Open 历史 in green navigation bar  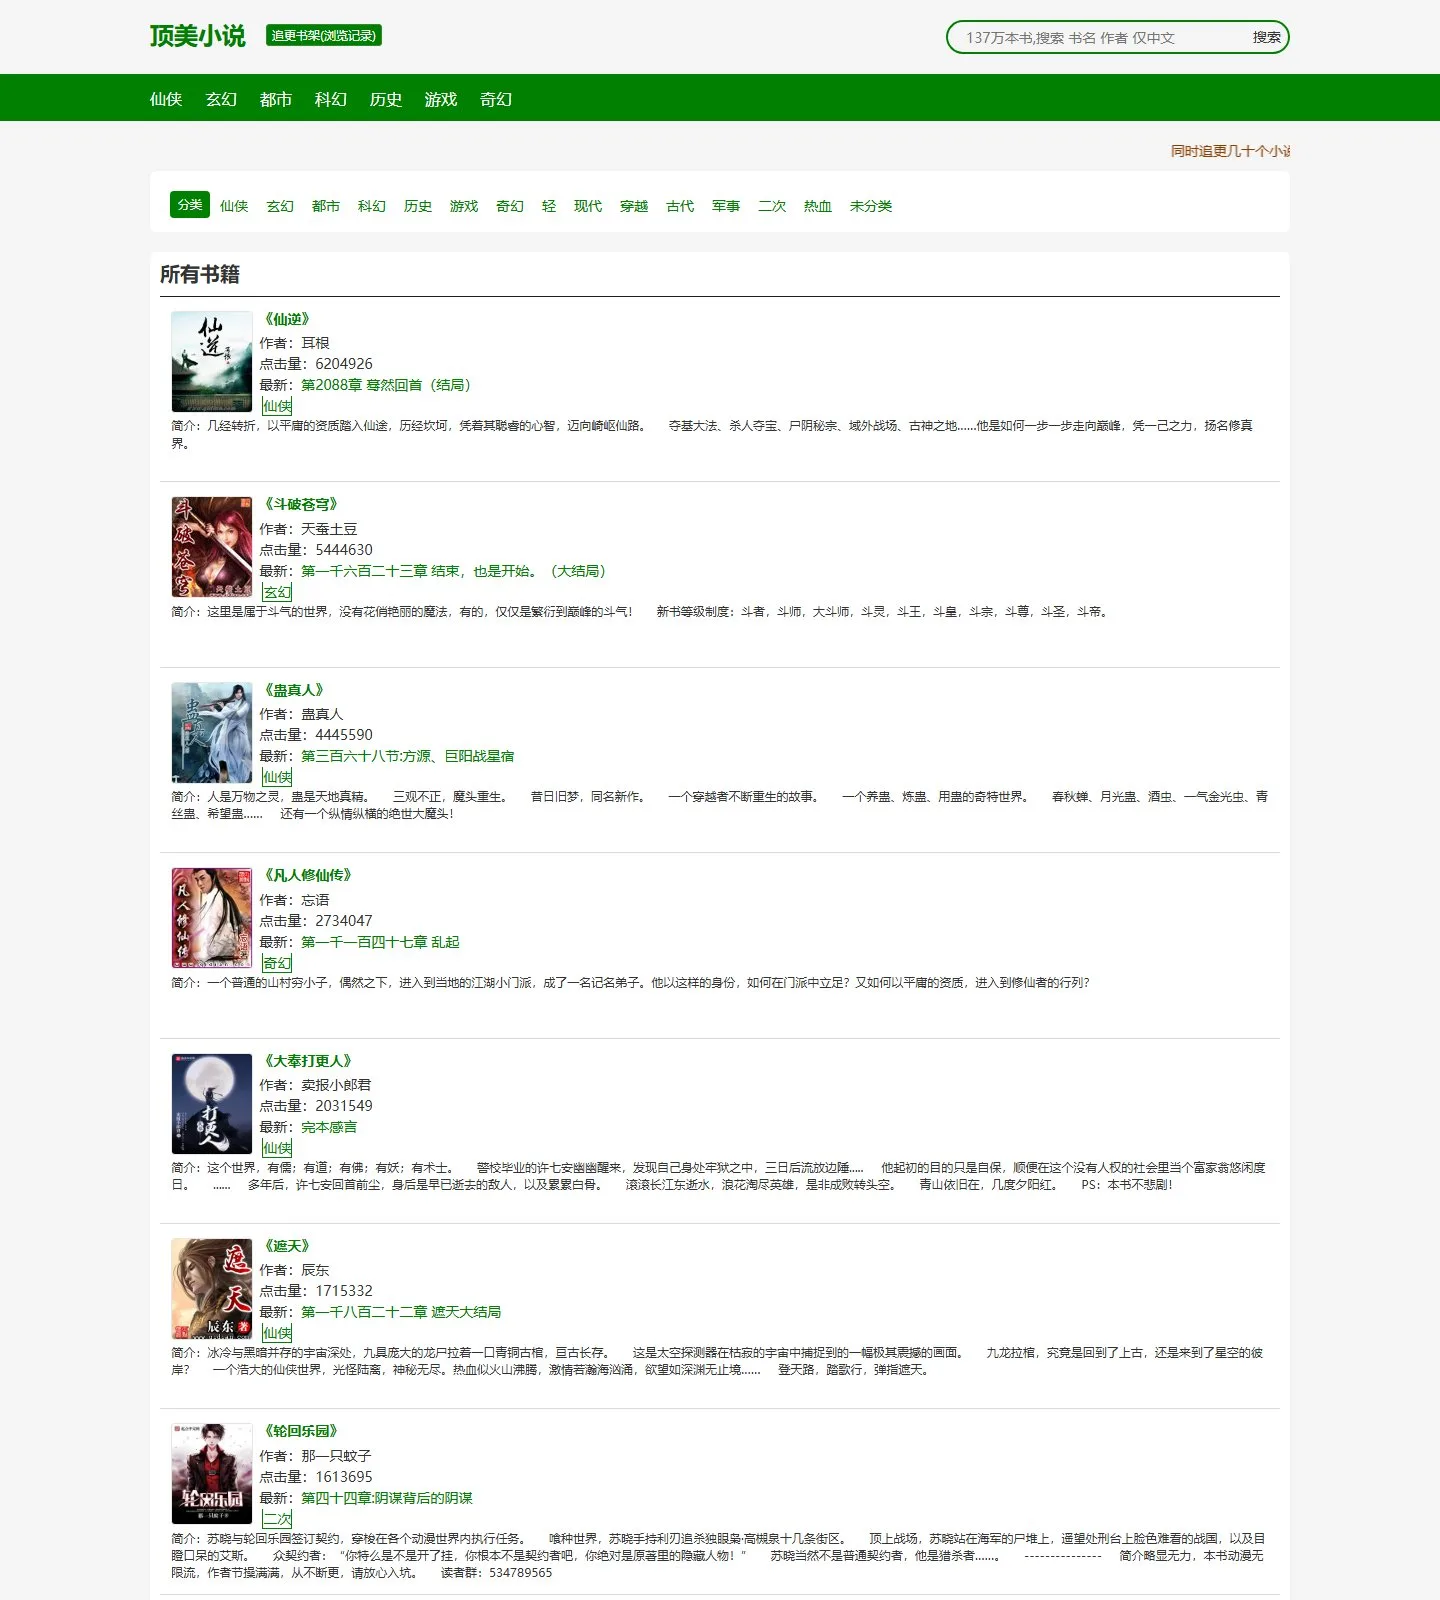(386, 99)
